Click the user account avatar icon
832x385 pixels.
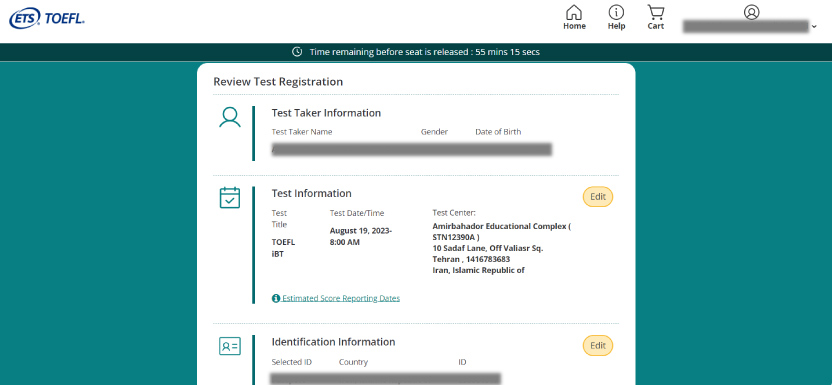coord(751,12)
